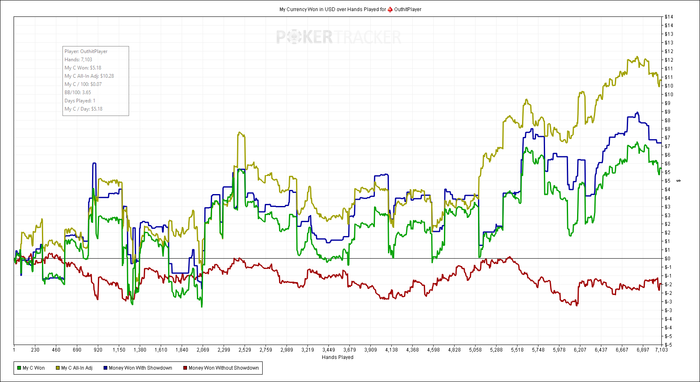Click the green My C Won legend swatch
Image resolution: width=700 pixels, height=382 pixels.
[19, 368]
